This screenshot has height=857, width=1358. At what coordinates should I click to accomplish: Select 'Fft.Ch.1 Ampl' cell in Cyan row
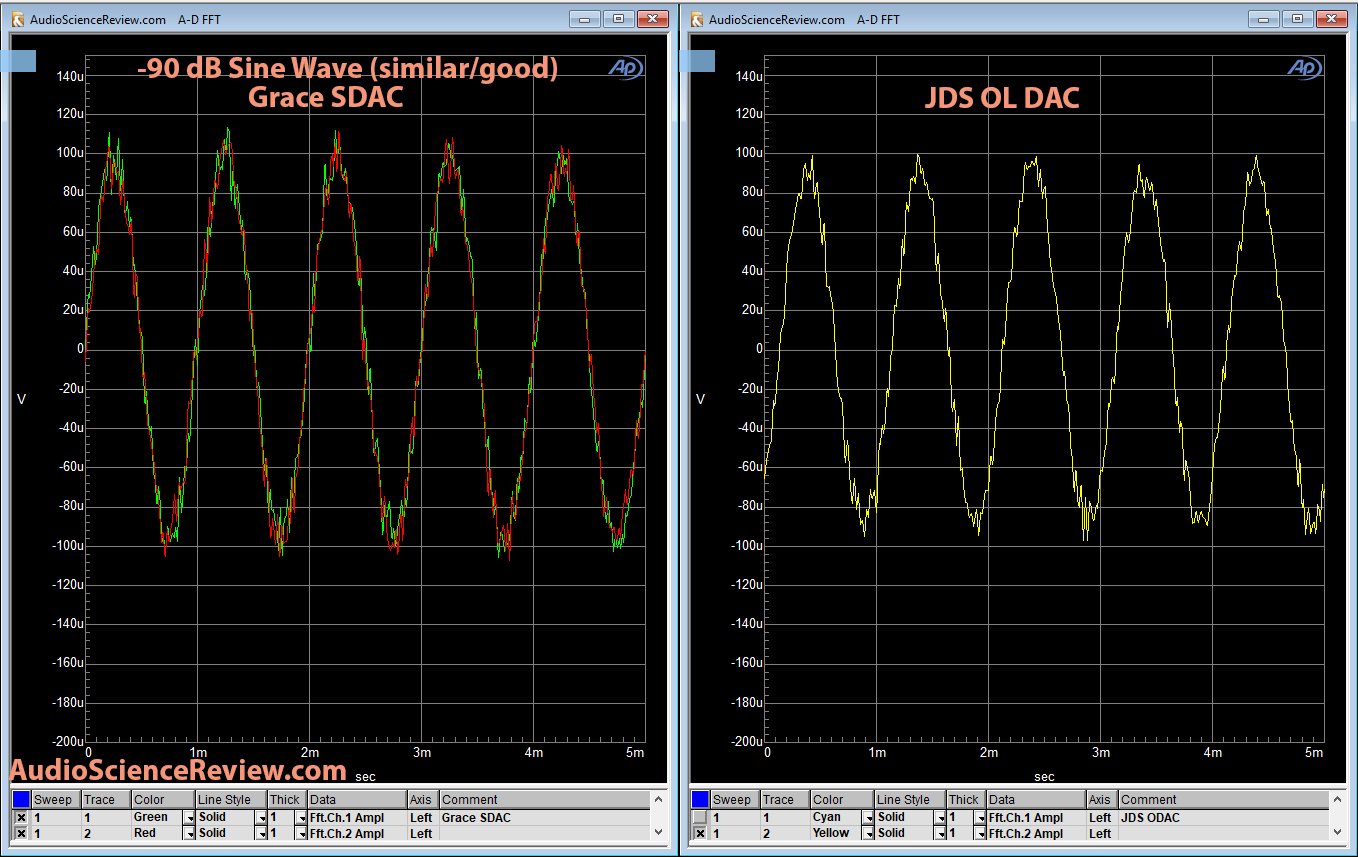(x=1036, y=818)
